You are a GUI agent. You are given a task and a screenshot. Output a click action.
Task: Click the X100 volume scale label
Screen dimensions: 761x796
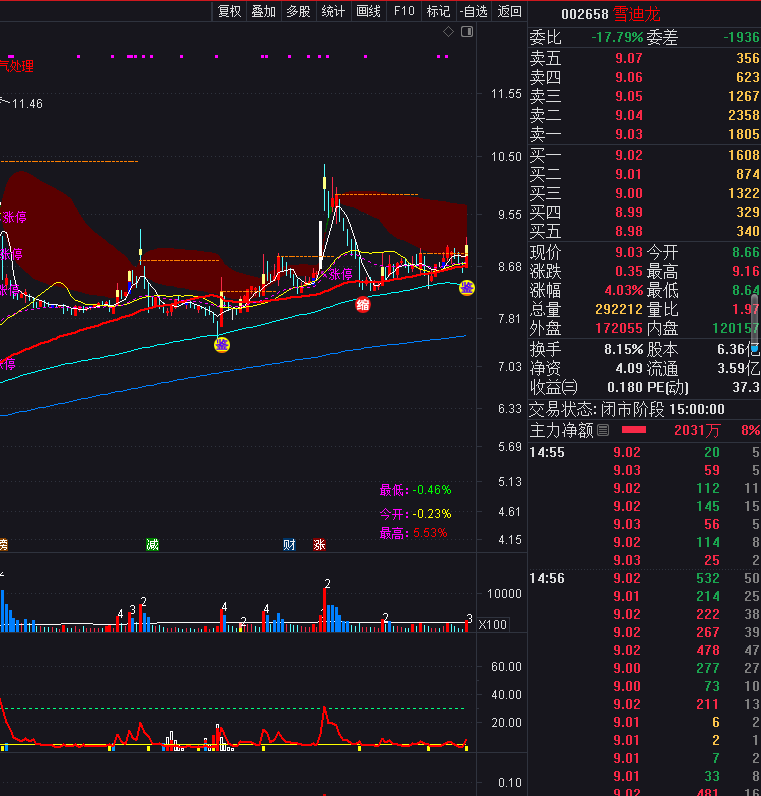click(492, 625)
